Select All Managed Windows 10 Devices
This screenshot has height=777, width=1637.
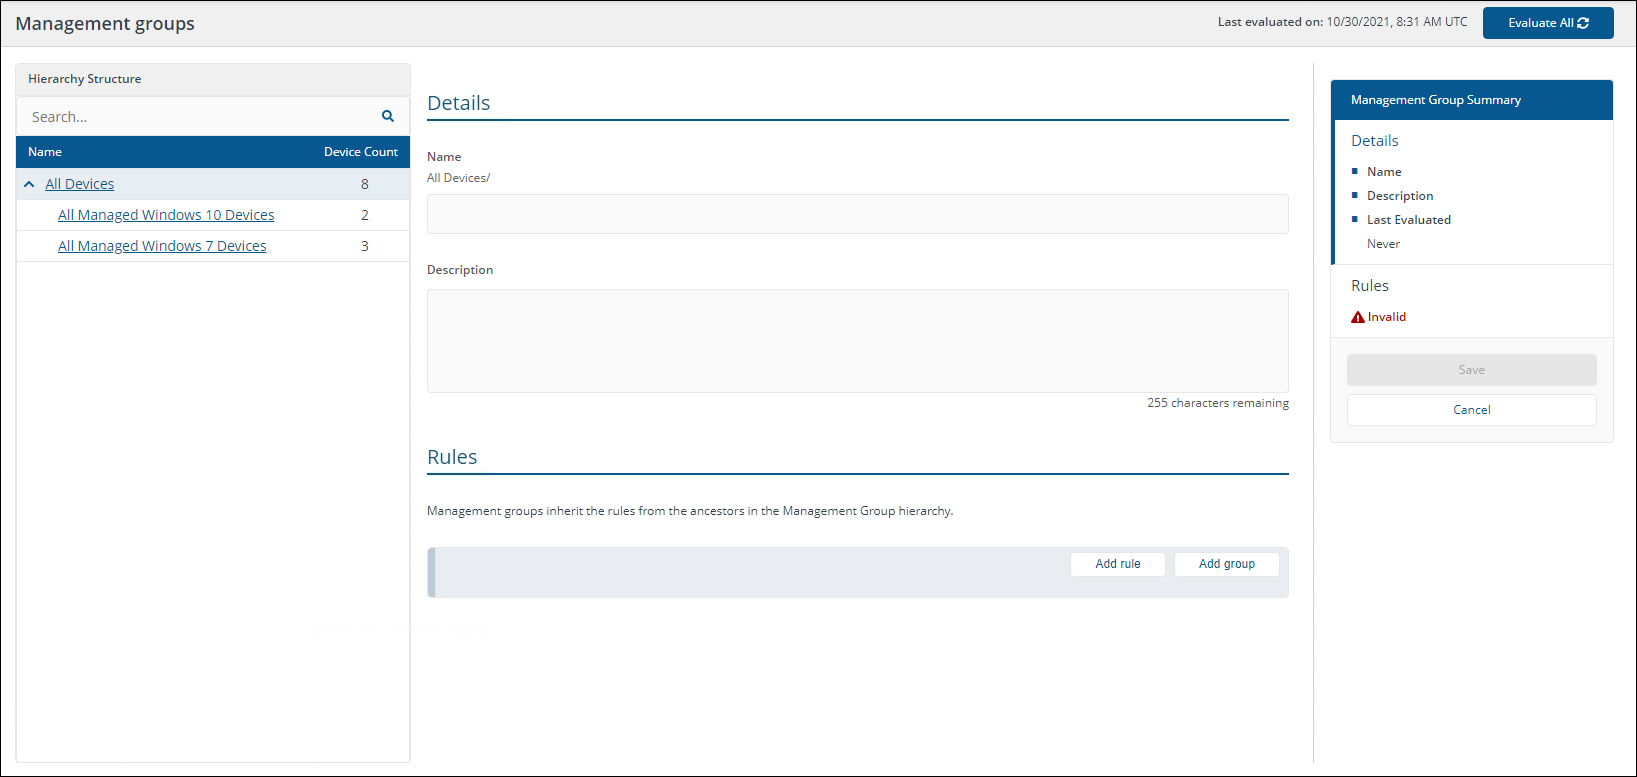[166, 215]
